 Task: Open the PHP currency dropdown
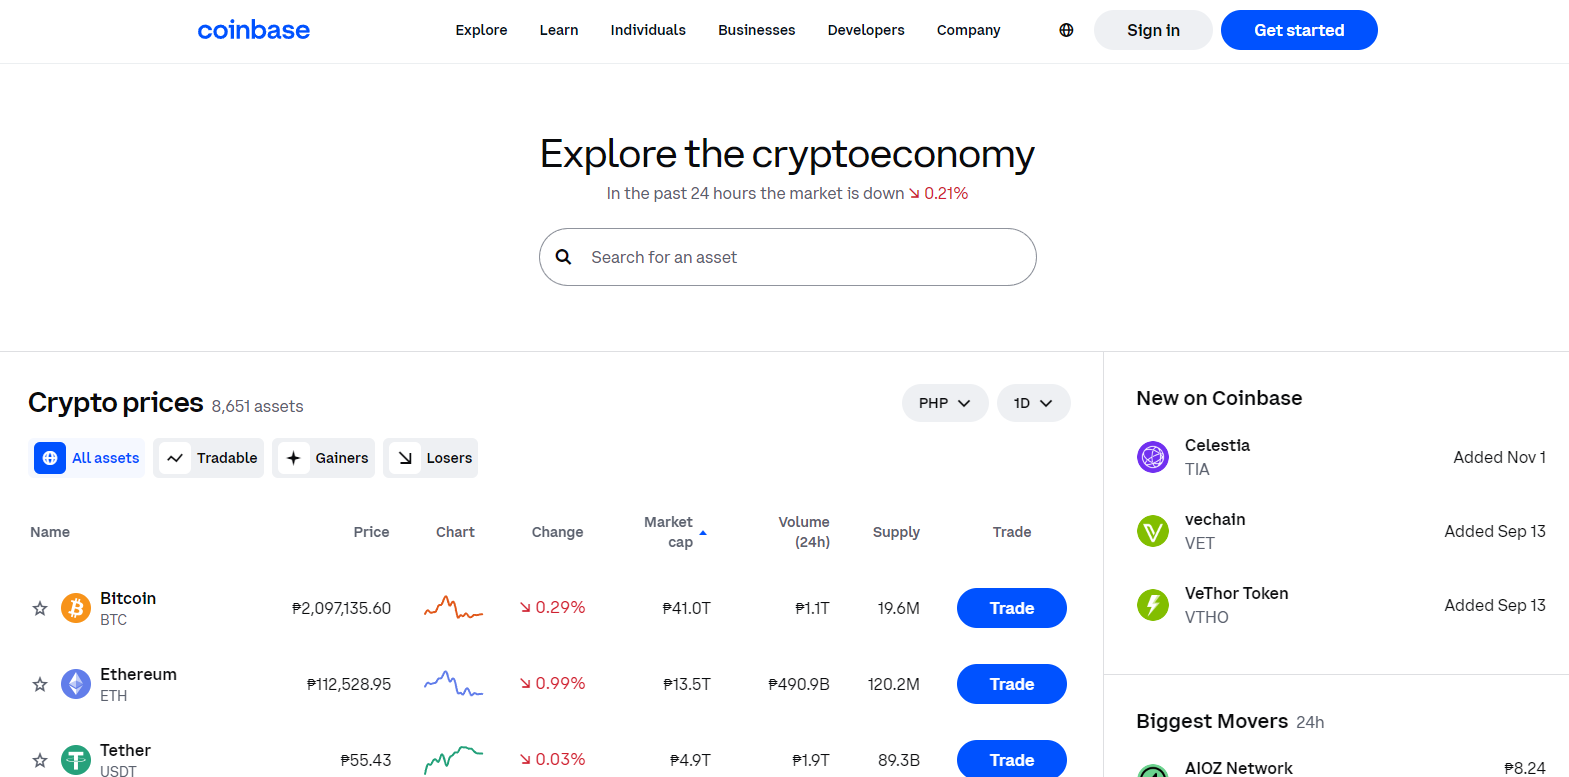[944, 403]
